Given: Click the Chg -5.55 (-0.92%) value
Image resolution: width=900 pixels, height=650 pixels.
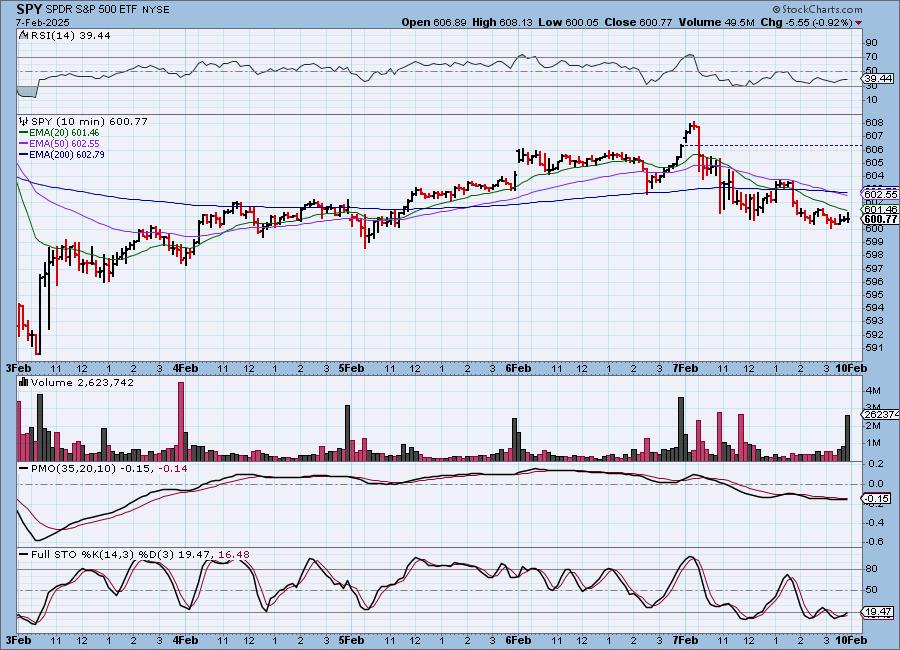Looking at the screenshot, I should pyautogui.click(x=806, y=22).
